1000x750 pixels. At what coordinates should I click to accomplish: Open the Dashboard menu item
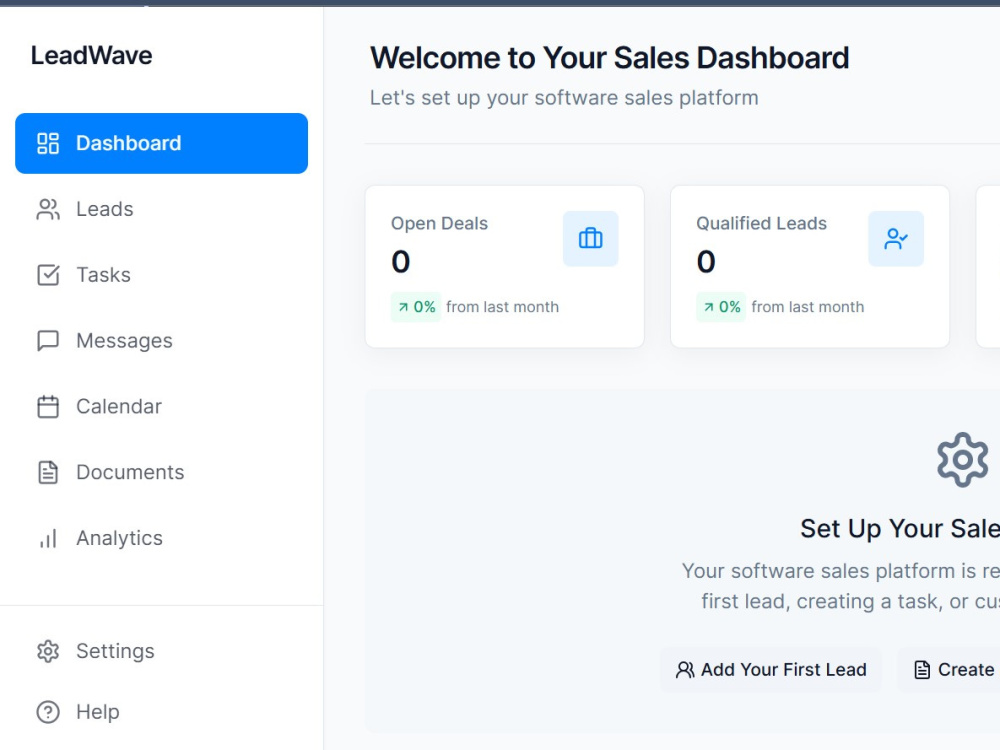[161, 143]
